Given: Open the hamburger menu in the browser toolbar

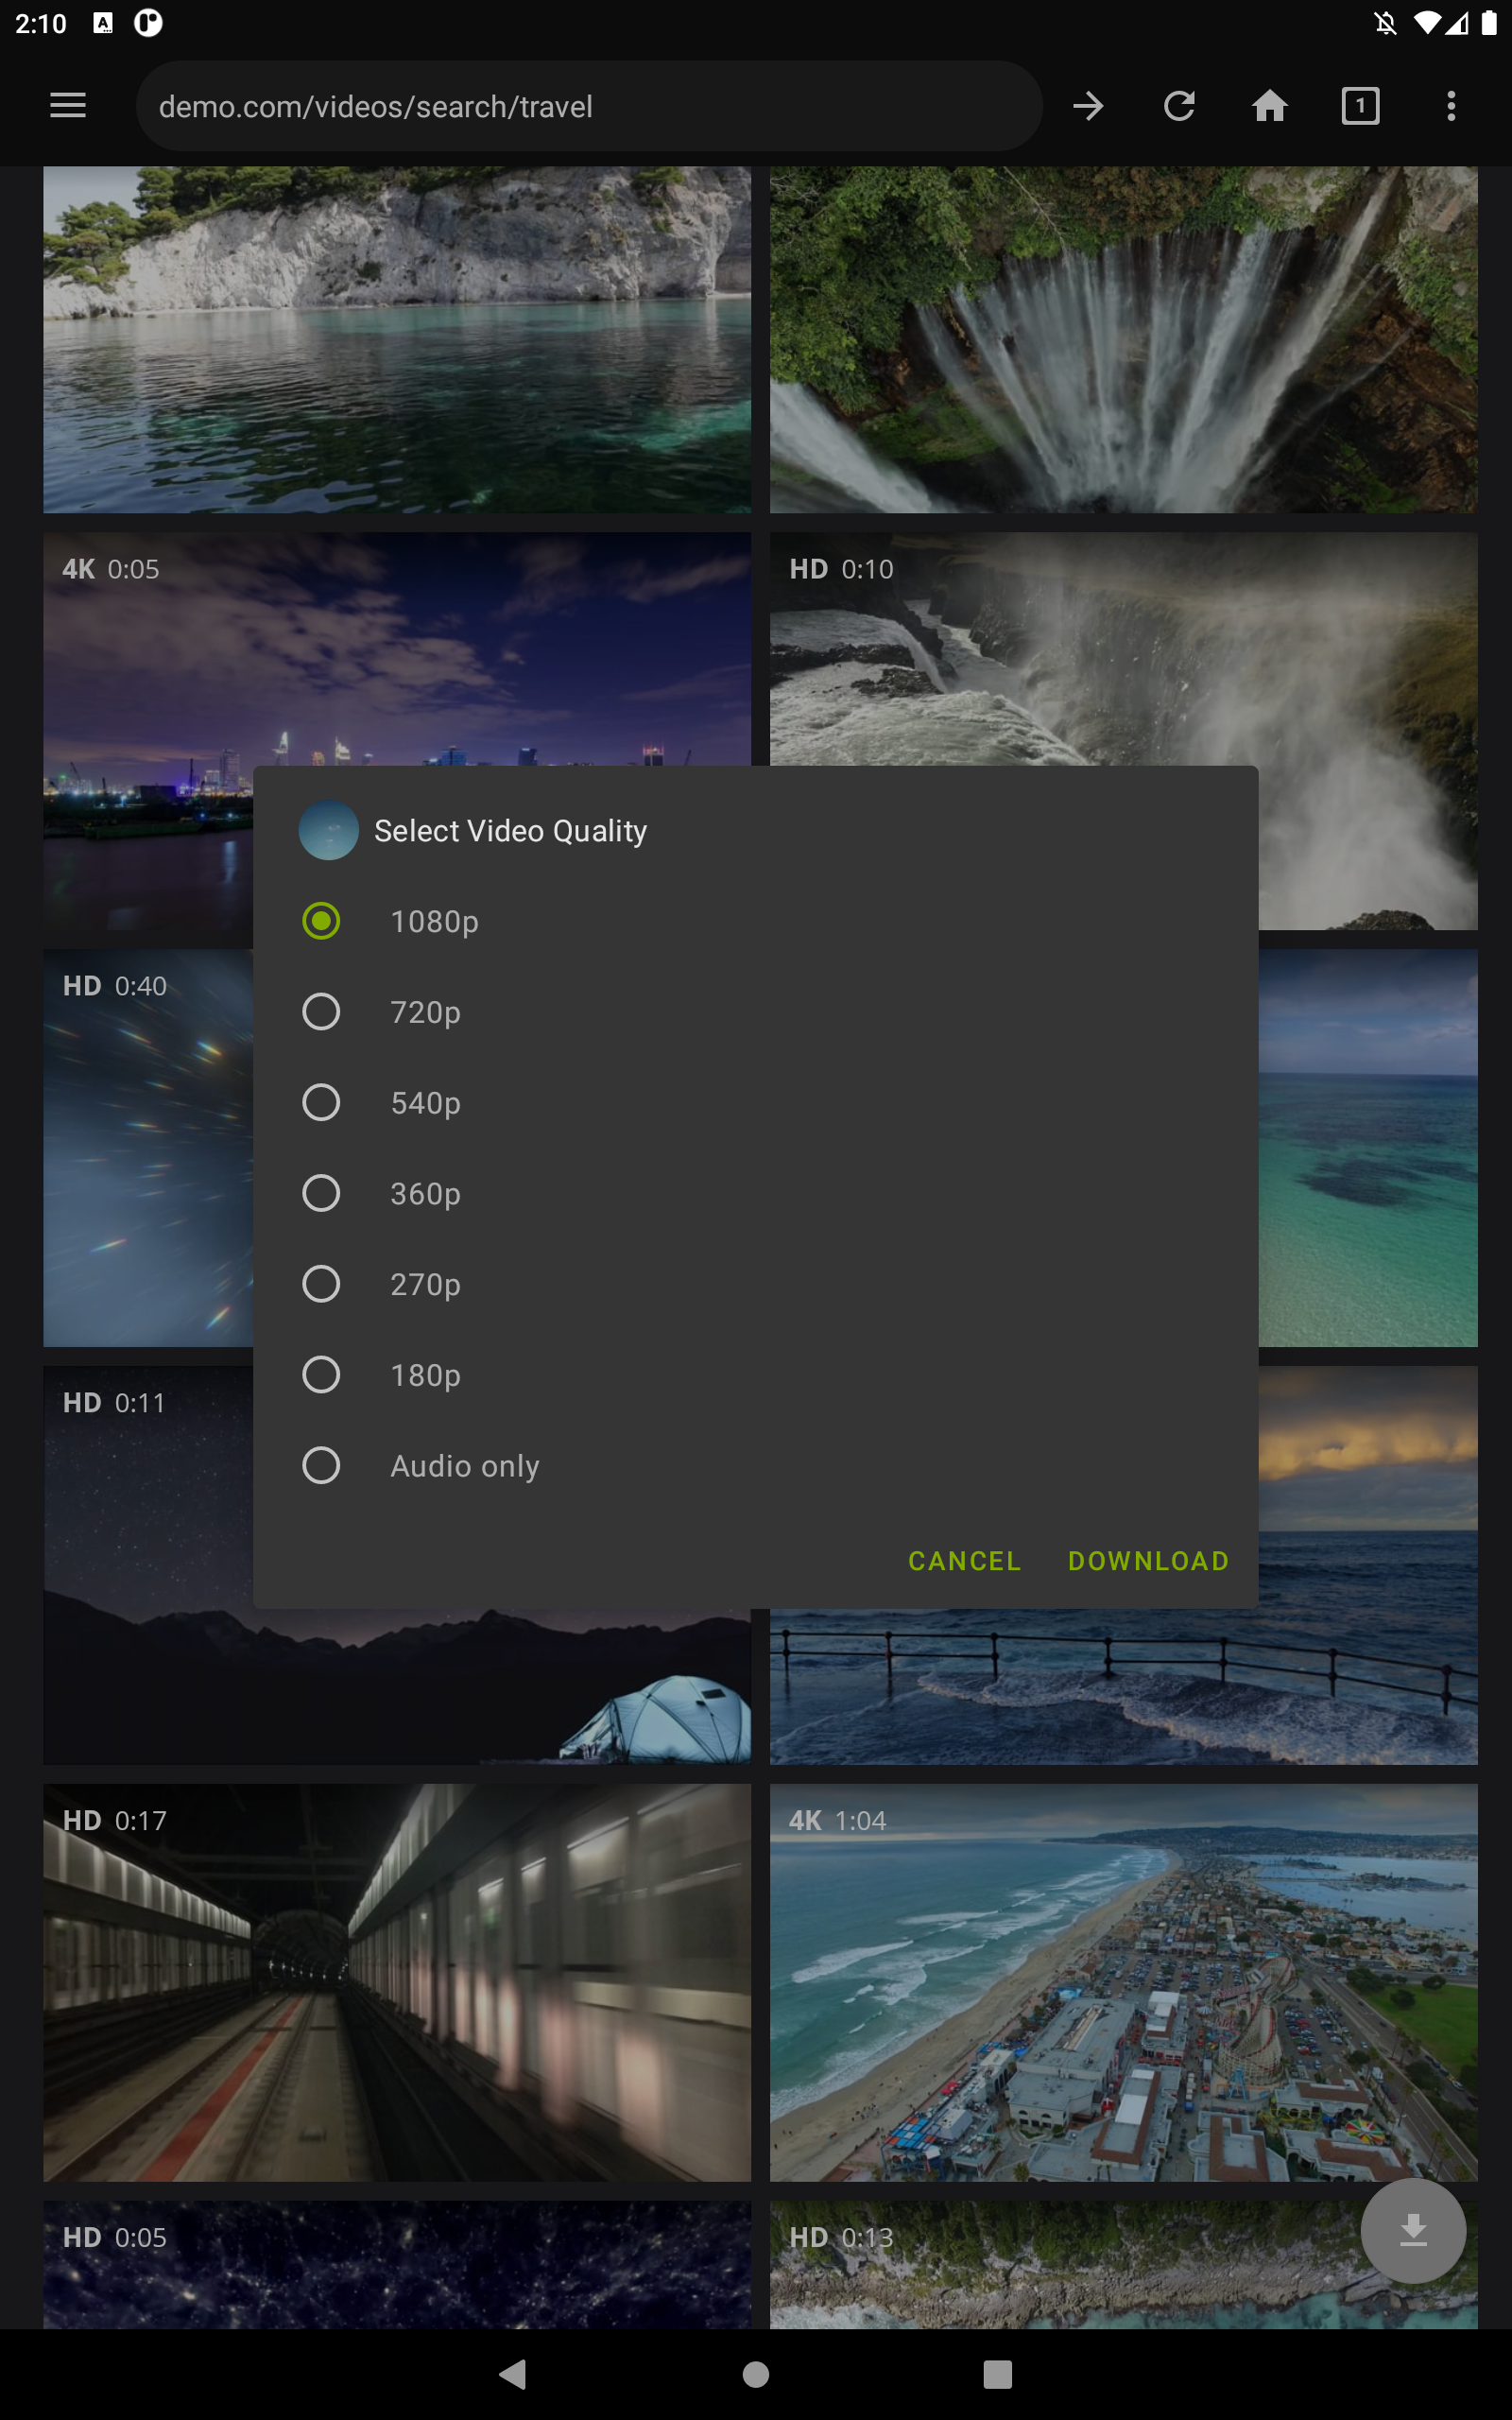Looking at the screenshot, I should [x=68, y=106].
